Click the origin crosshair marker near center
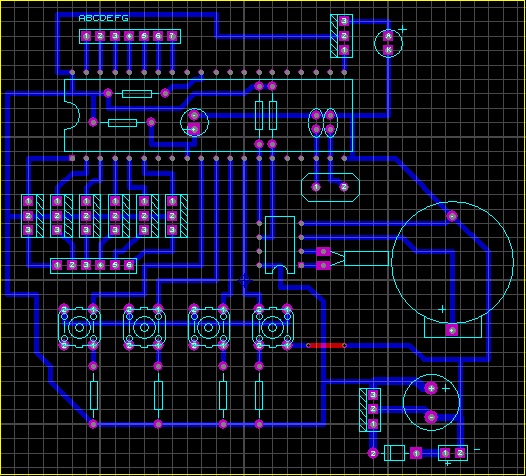The height and width of the screenshot is (476, 526). coord(244,280)
